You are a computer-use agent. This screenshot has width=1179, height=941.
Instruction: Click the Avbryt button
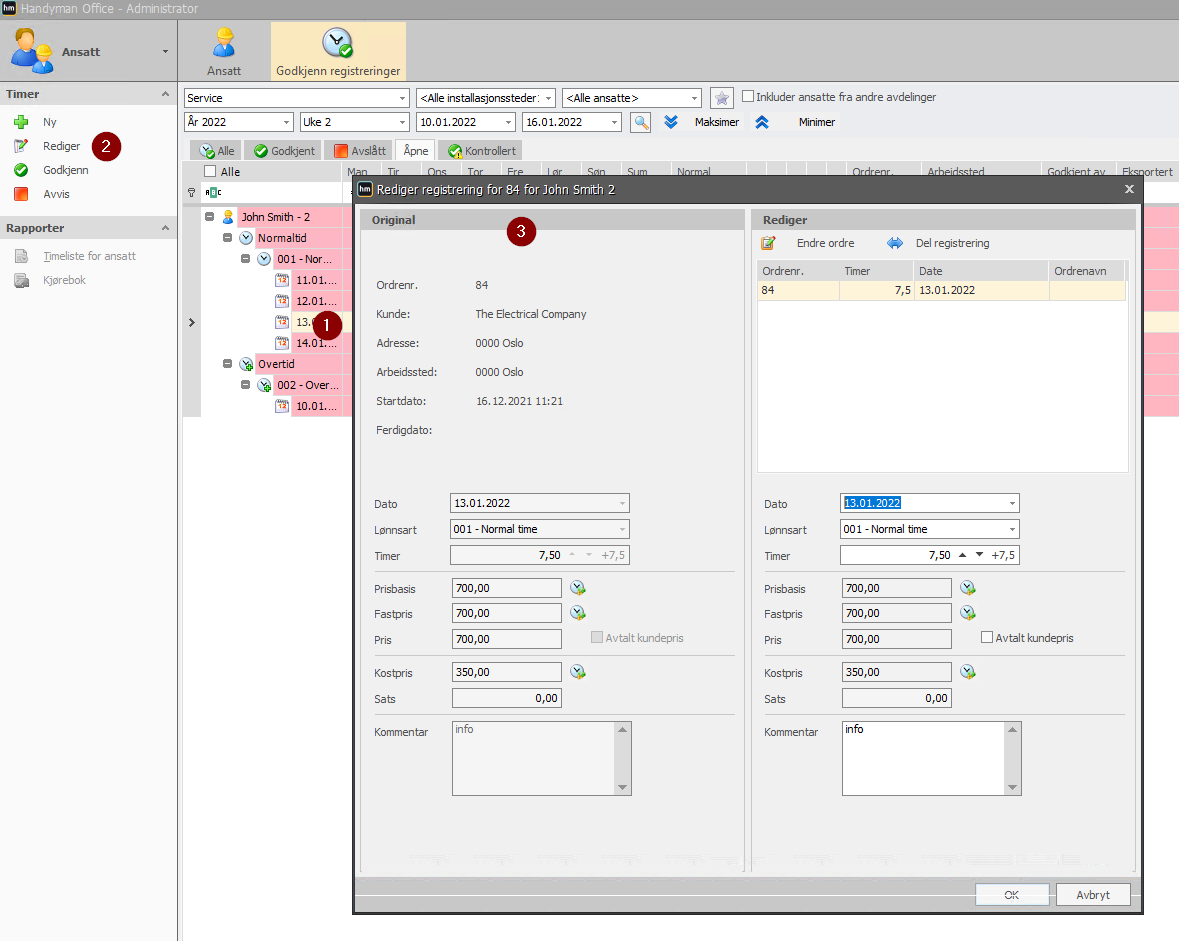[1093, 894]
